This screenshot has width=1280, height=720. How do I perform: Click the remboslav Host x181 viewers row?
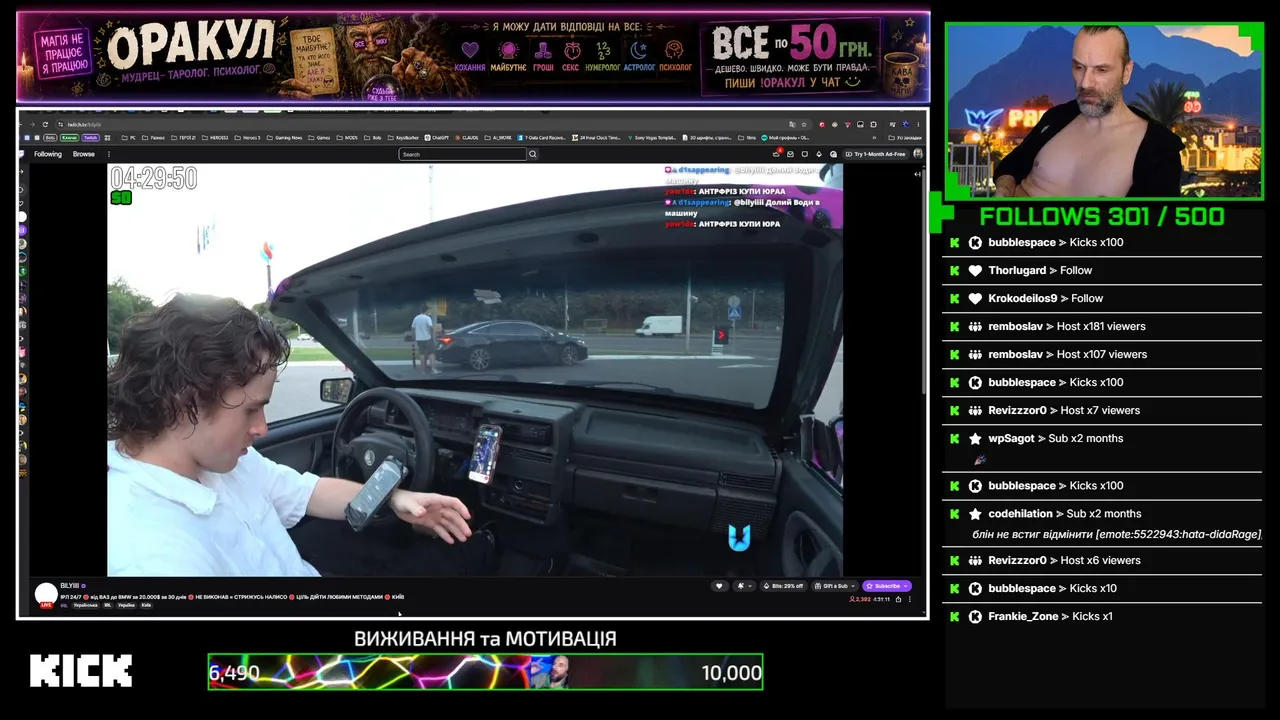pos(1102,326)
